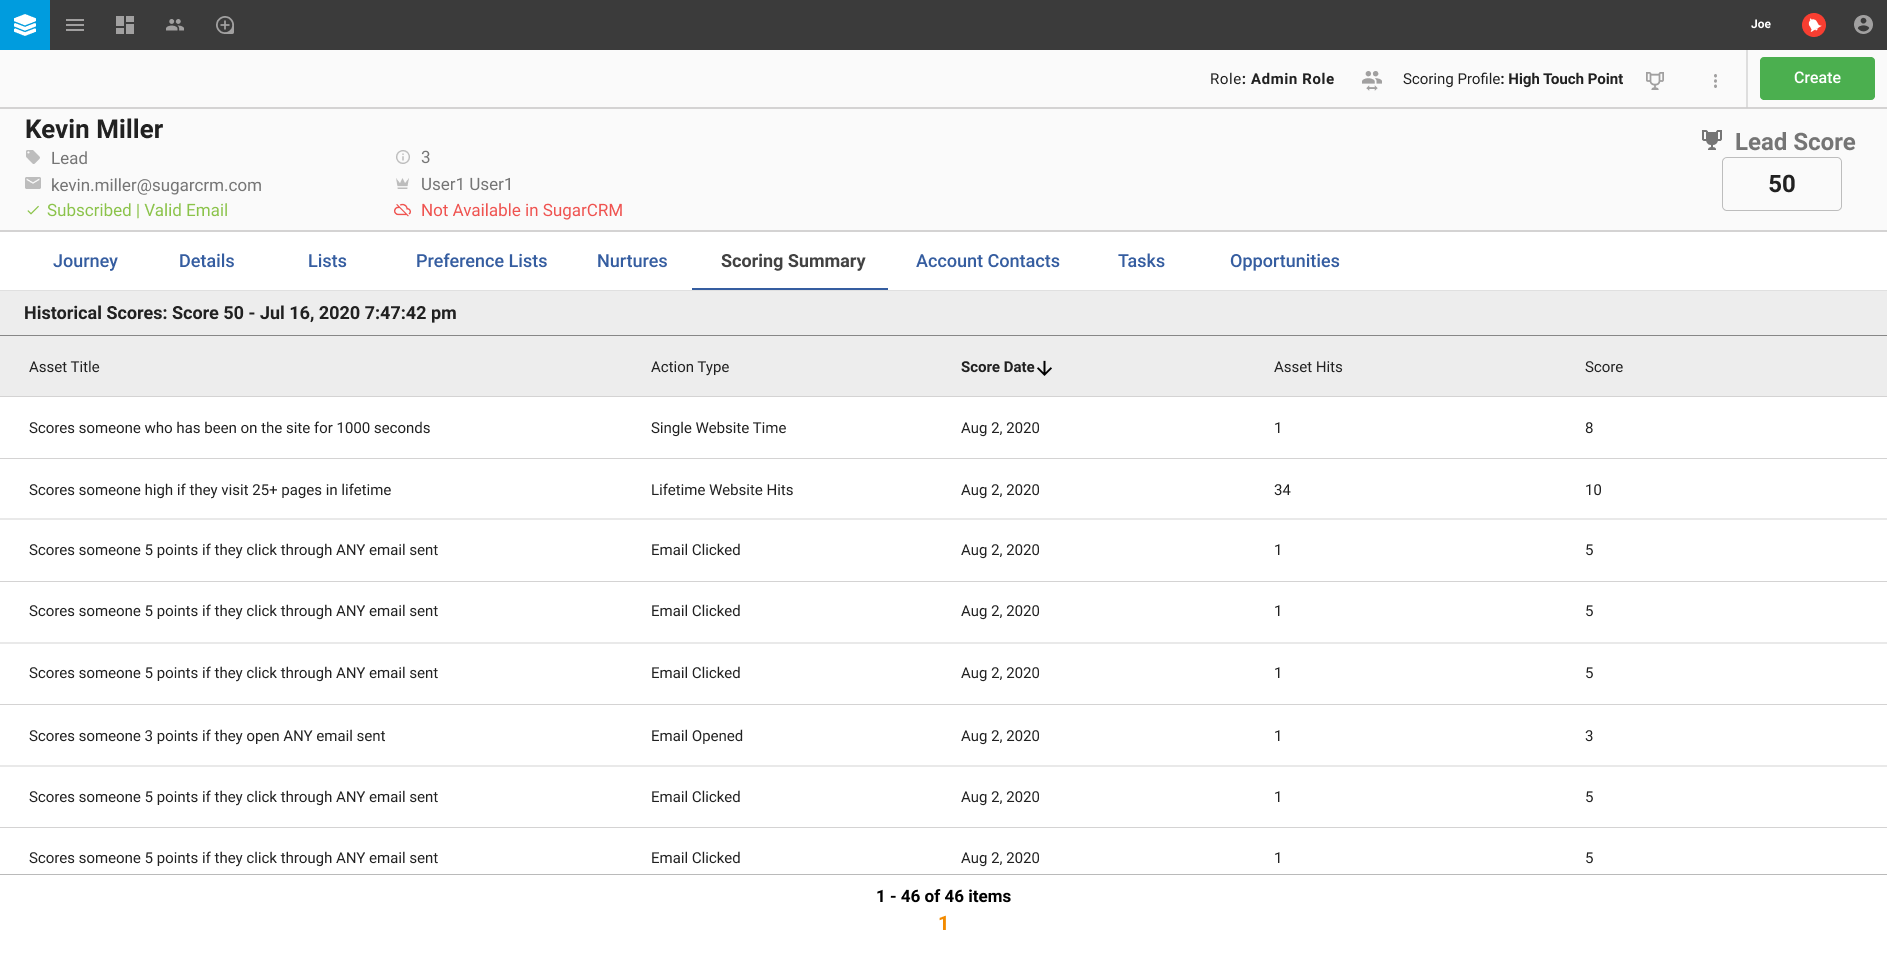Click the email kevin.miller@sugarcrm.com
1887x954 pixels.
[x=156, y=185]
